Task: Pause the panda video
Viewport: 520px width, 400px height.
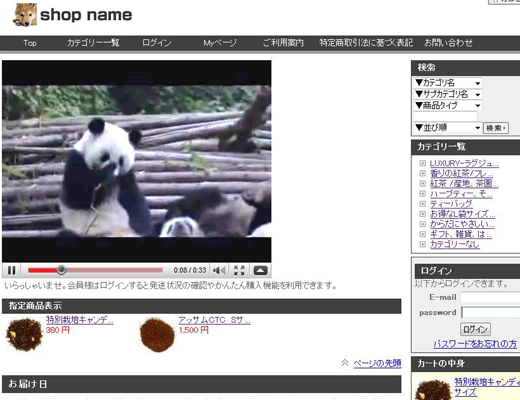Action: click(x=12, y=270)
